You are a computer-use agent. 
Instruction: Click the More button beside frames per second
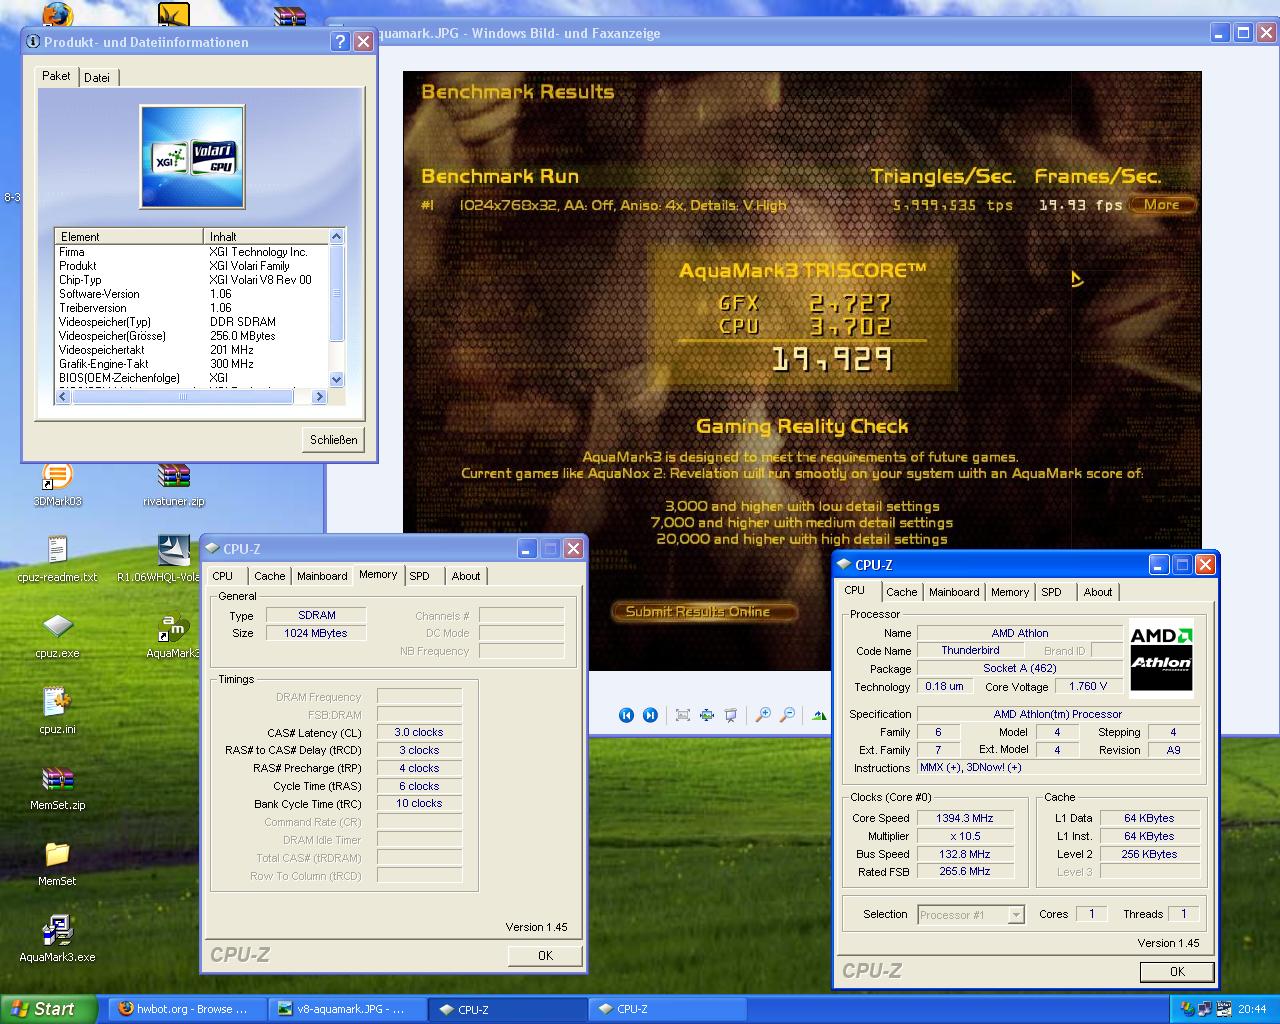click(x=1163, y=205)
